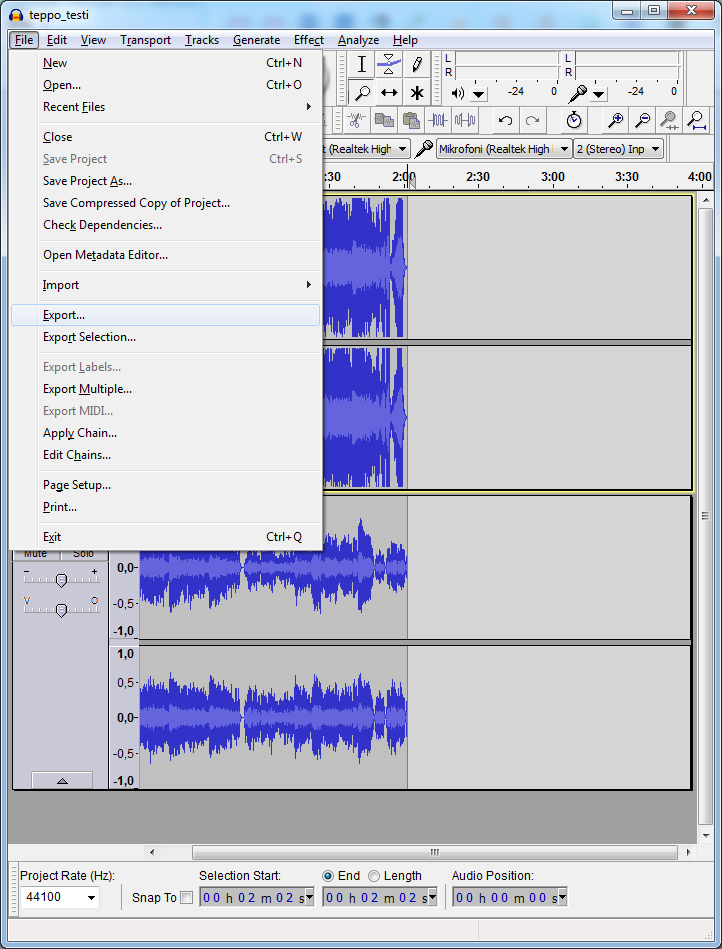
Task: Activate the Time Shift tool
Action: (x=389, y=93)
